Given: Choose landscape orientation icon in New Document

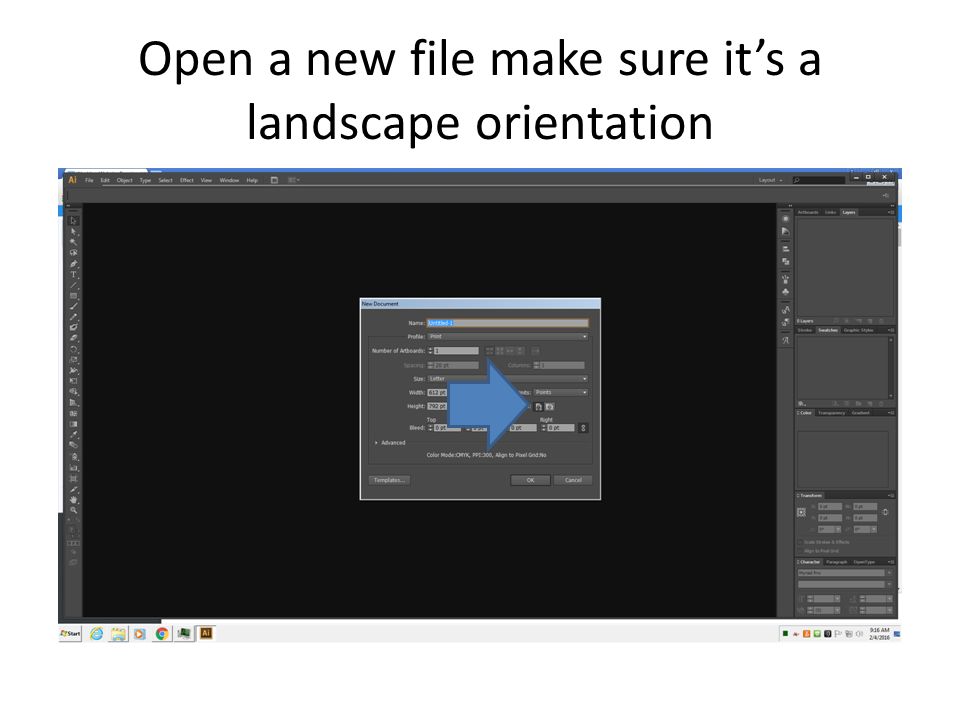Looking at the screenshot, I should [550, 407].
